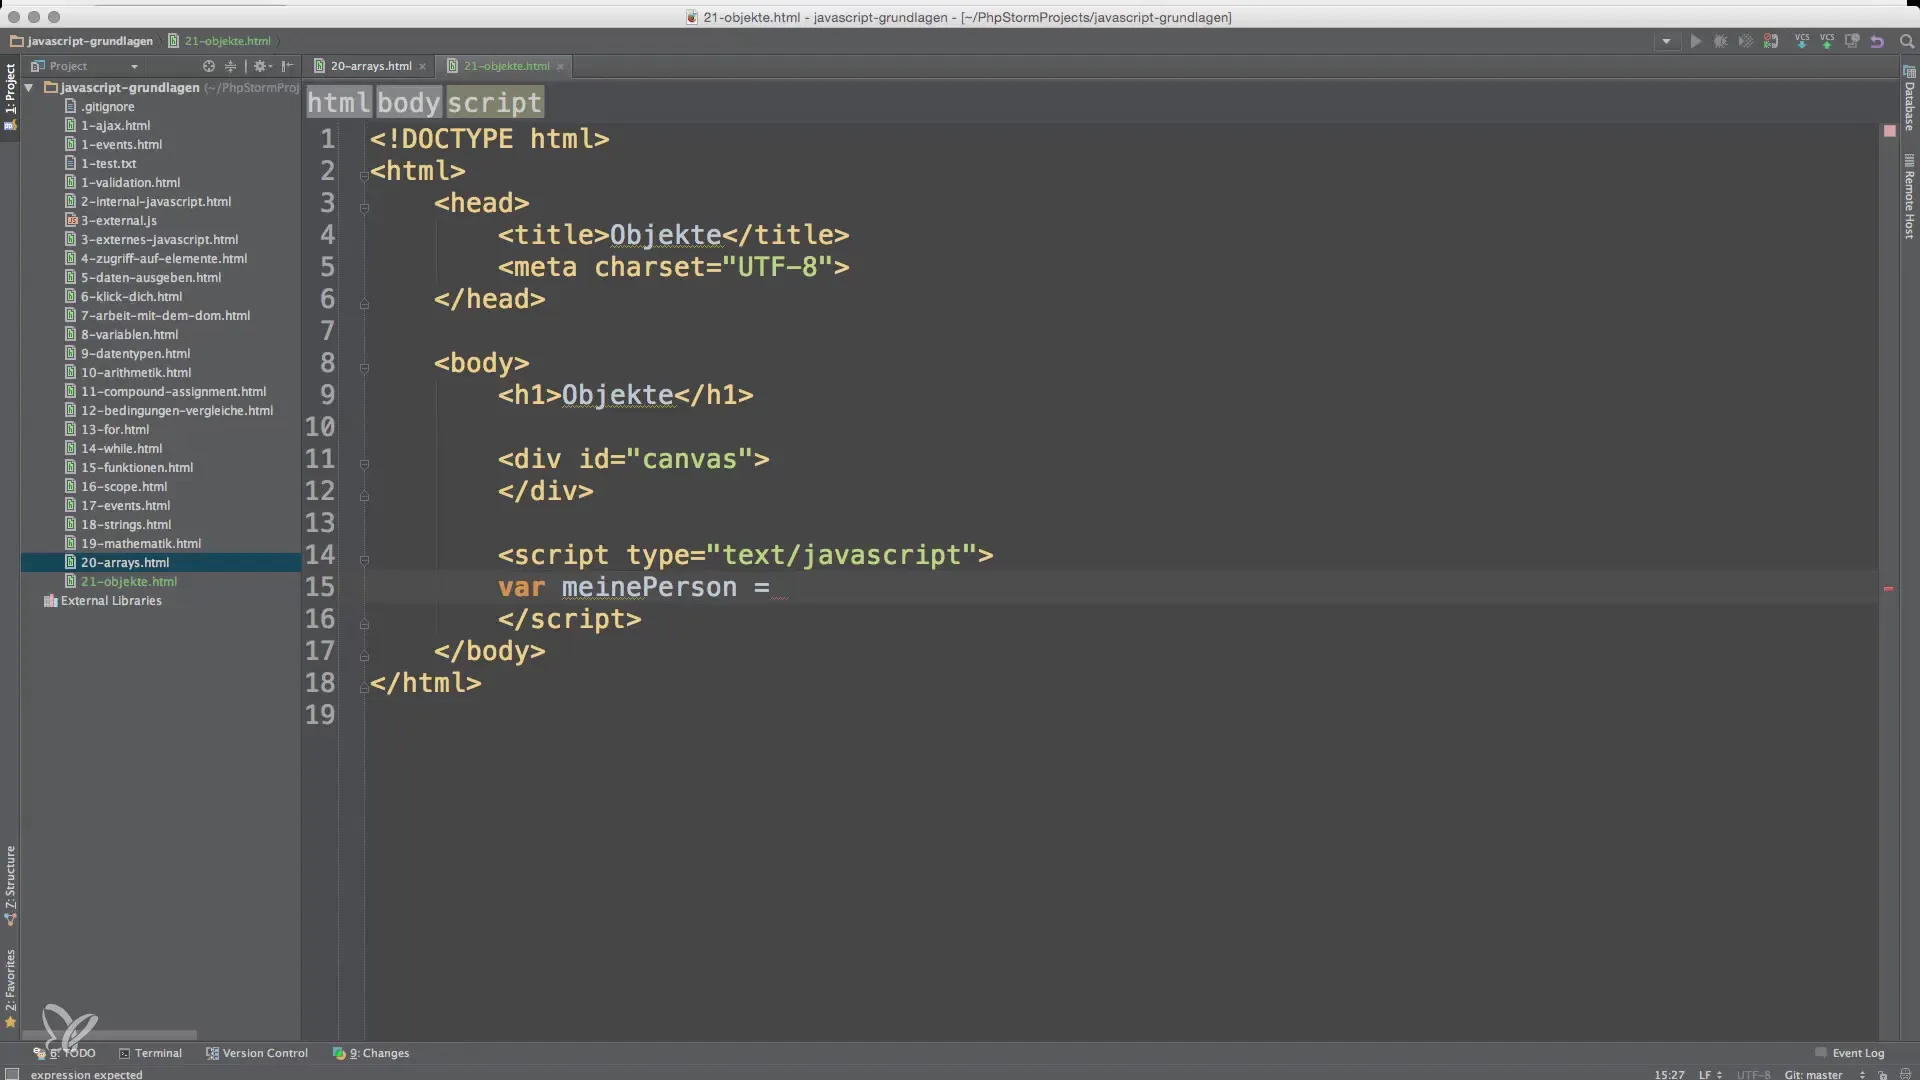The width and height of the screenshot is (1920, 1080).
Task: Open the Project panel settings gear
Action: (x=260, y=66)
